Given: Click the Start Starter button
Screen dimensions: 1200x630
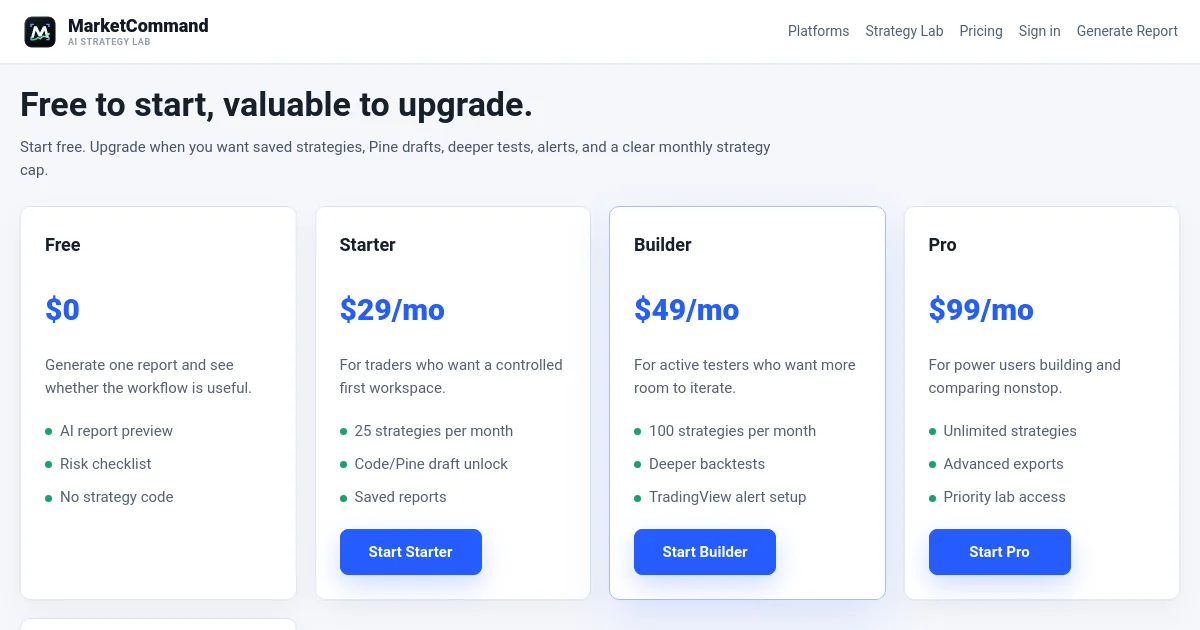Looking at the screenshot, I should (x=411, y=552).
